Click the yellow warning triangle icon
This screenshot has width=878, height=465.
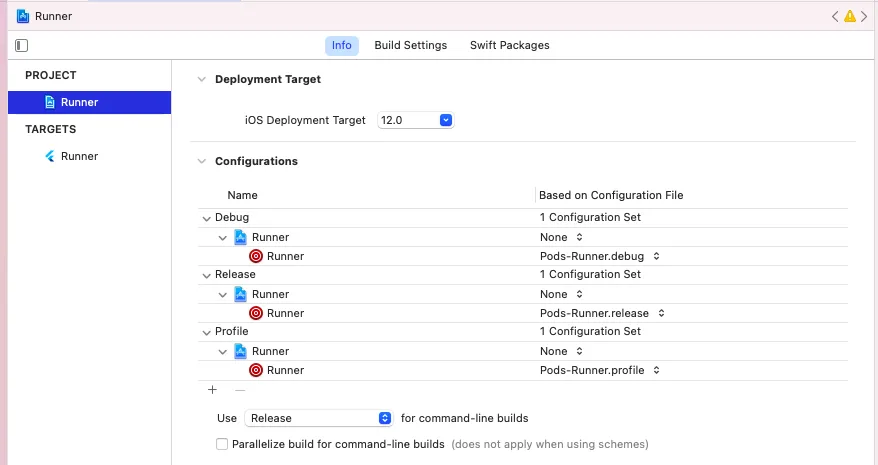pos(850,16)
